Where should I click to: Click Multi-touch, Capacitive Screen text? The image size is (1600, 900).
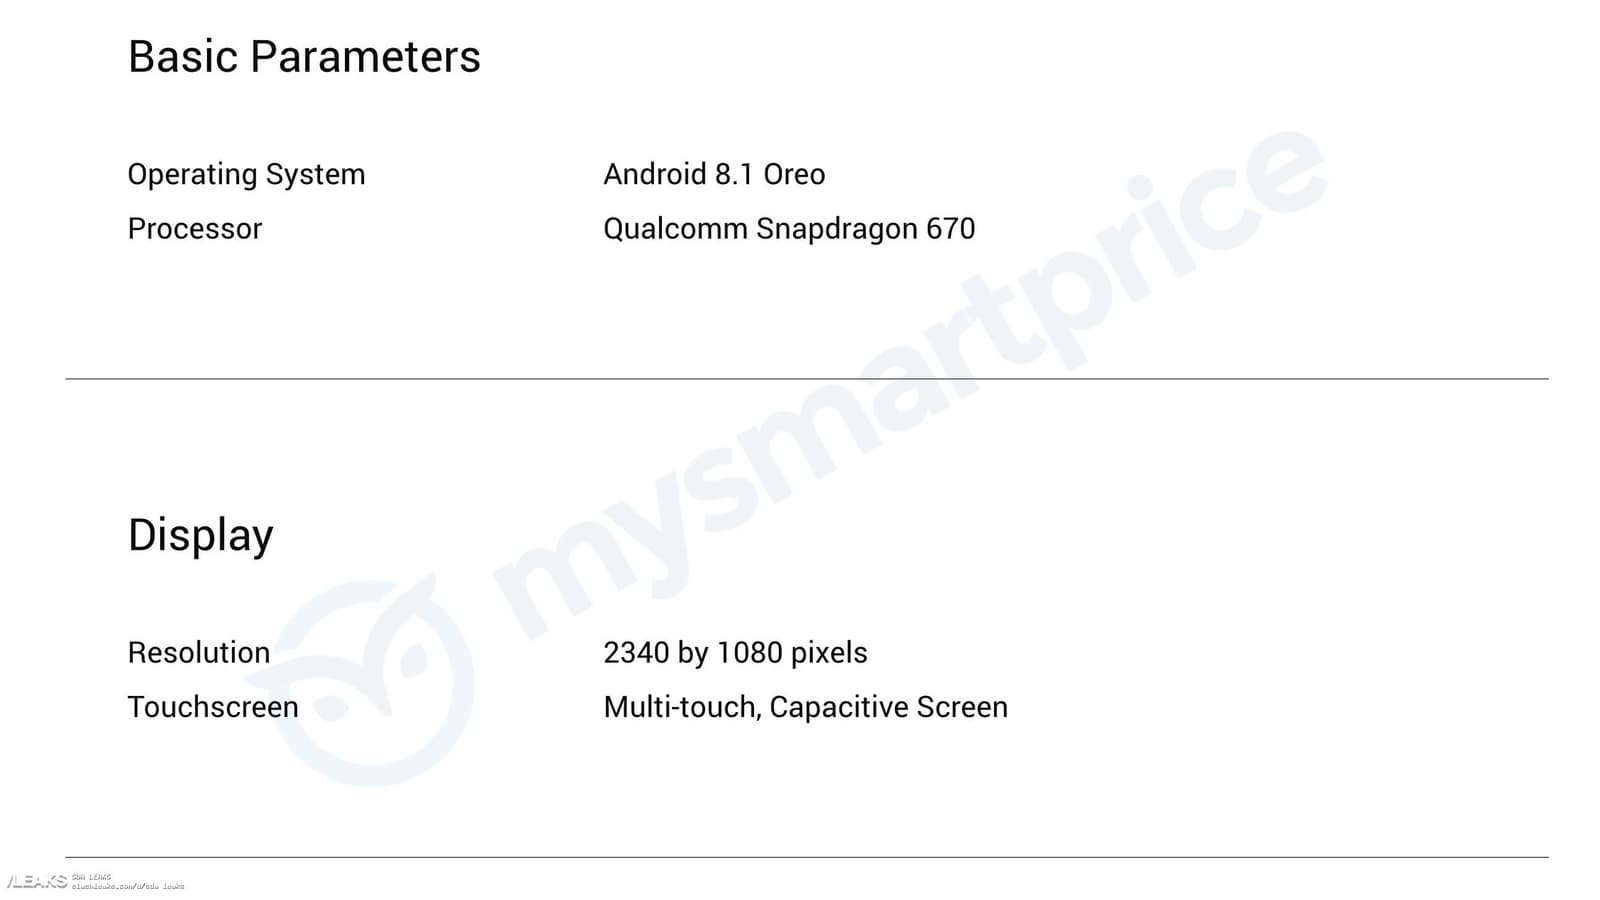click(x=805, y=707)
